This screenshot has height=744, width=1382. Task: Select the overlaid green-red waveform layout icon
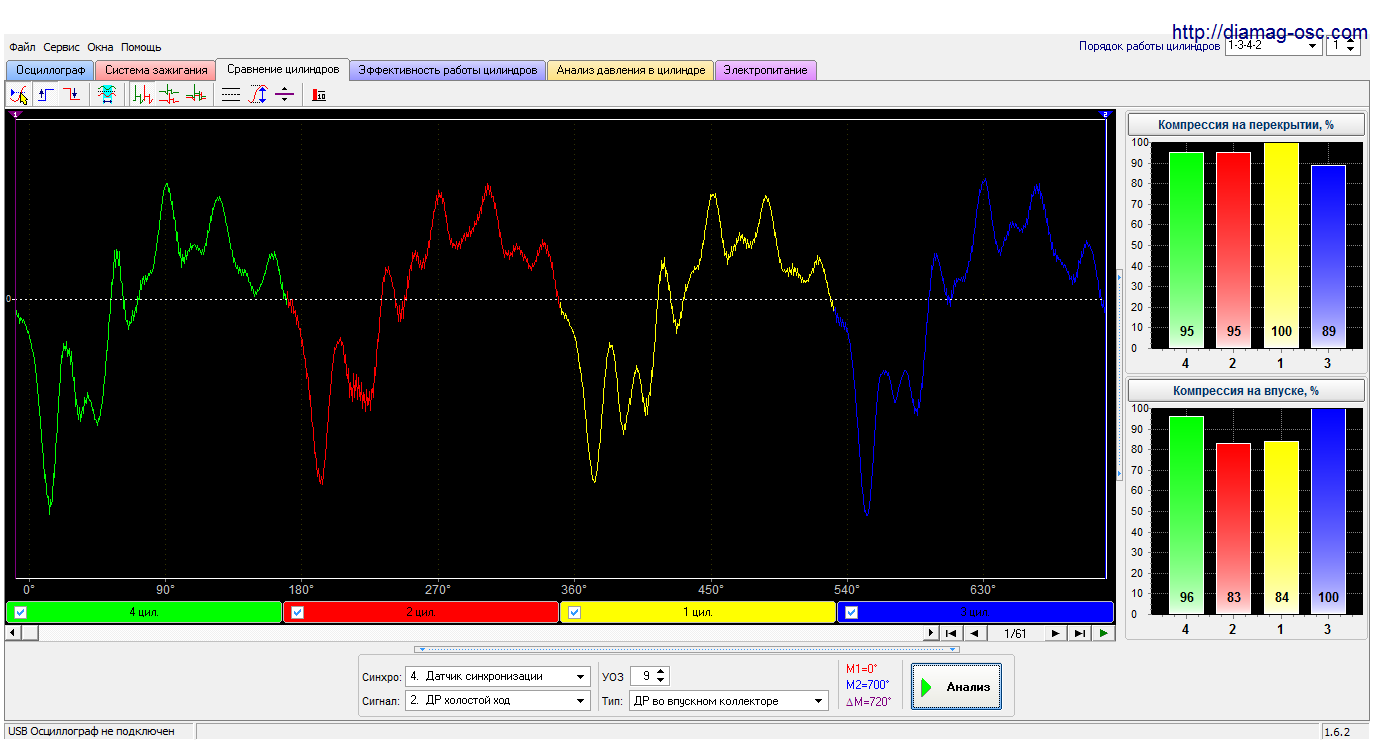pos(196,95)
